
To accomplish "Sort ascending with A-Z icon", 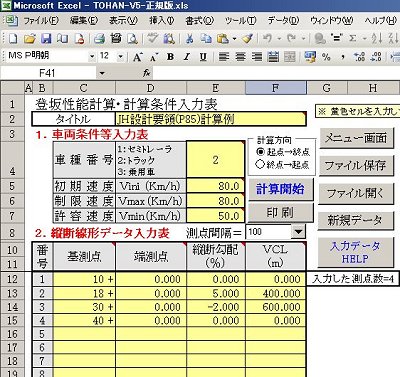I will click(377, 39).
